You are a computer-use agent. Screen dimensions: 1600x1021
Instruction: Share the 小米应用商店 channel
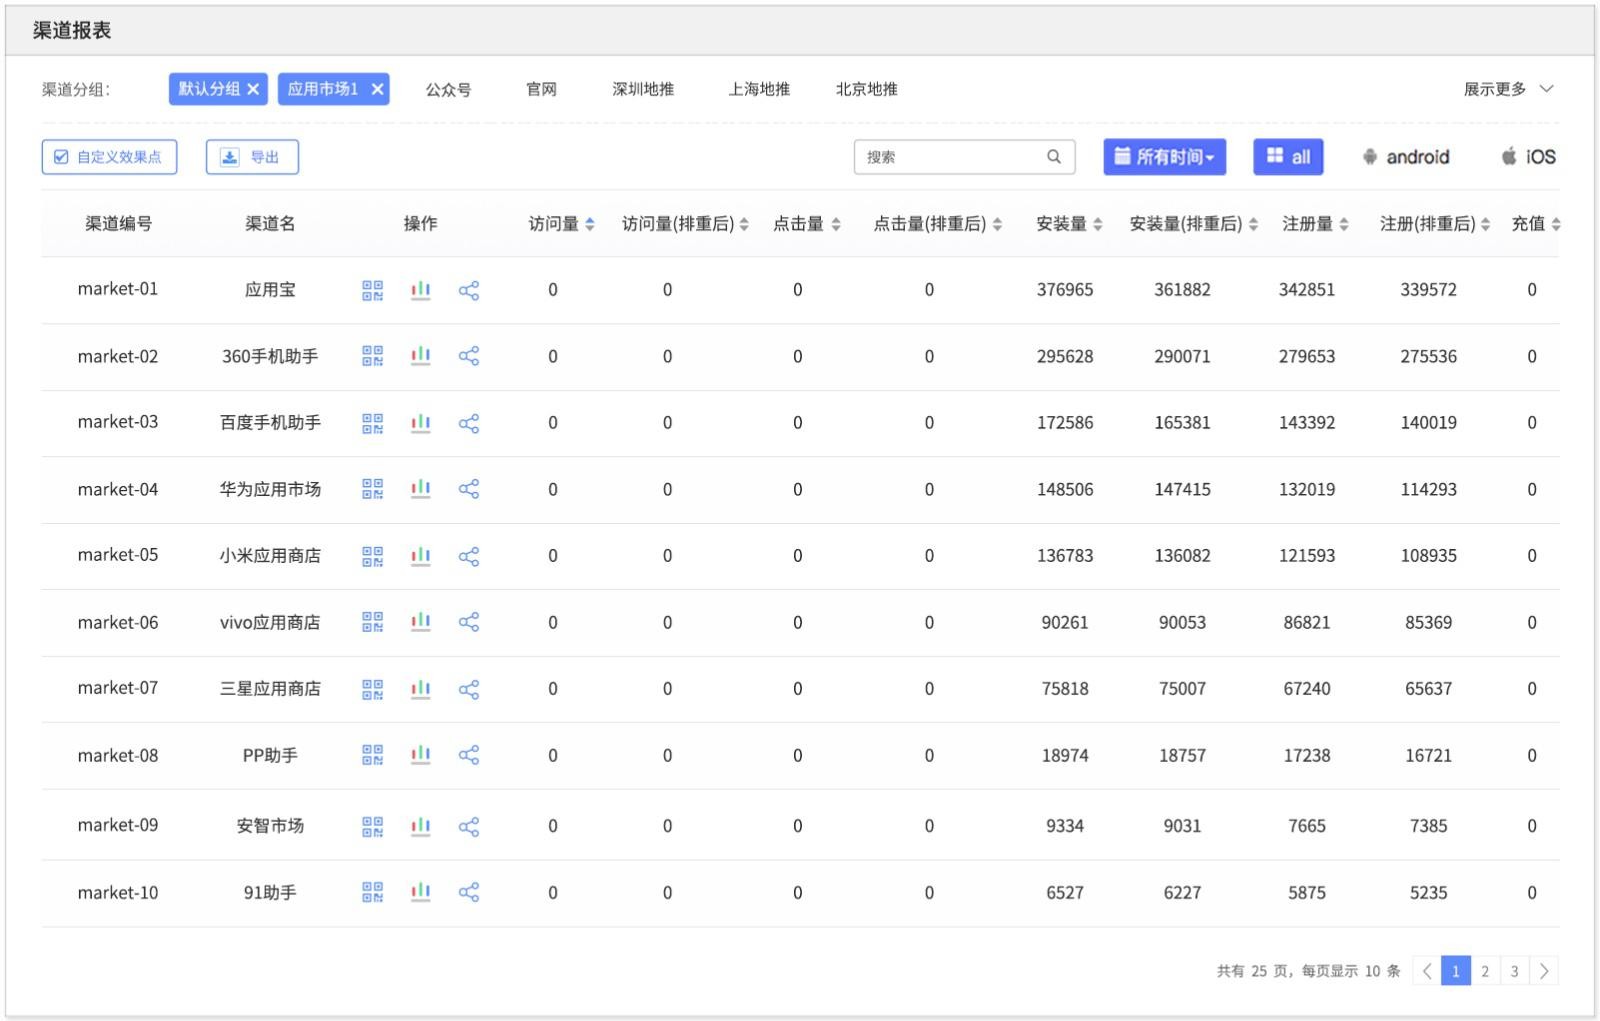coord(469,556)
